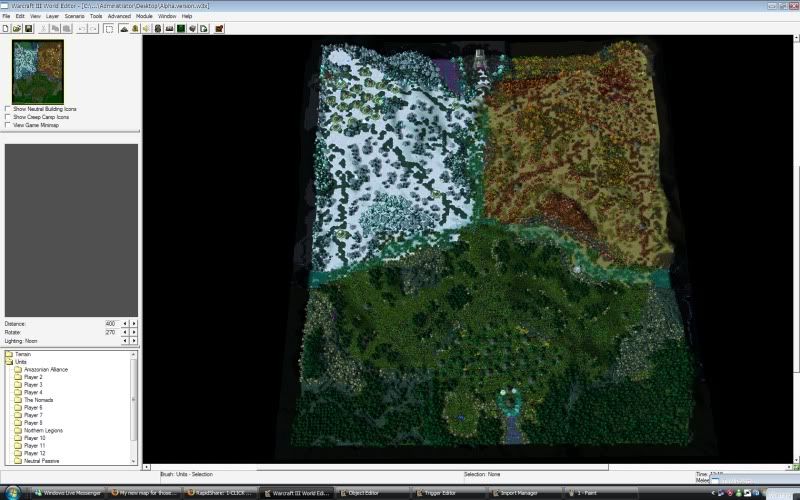This screenshot has height=500, width=800.
Task: Open the Tools menu
Action: coord(96,16)
